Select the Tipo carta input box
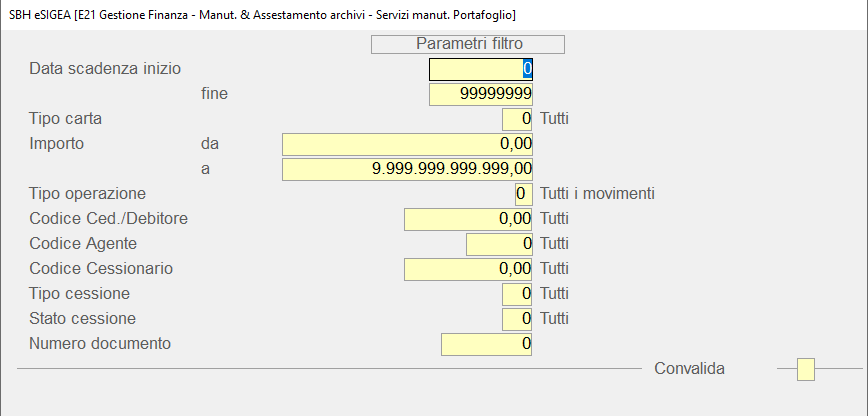Screen dimensions: 868x416 517,119
